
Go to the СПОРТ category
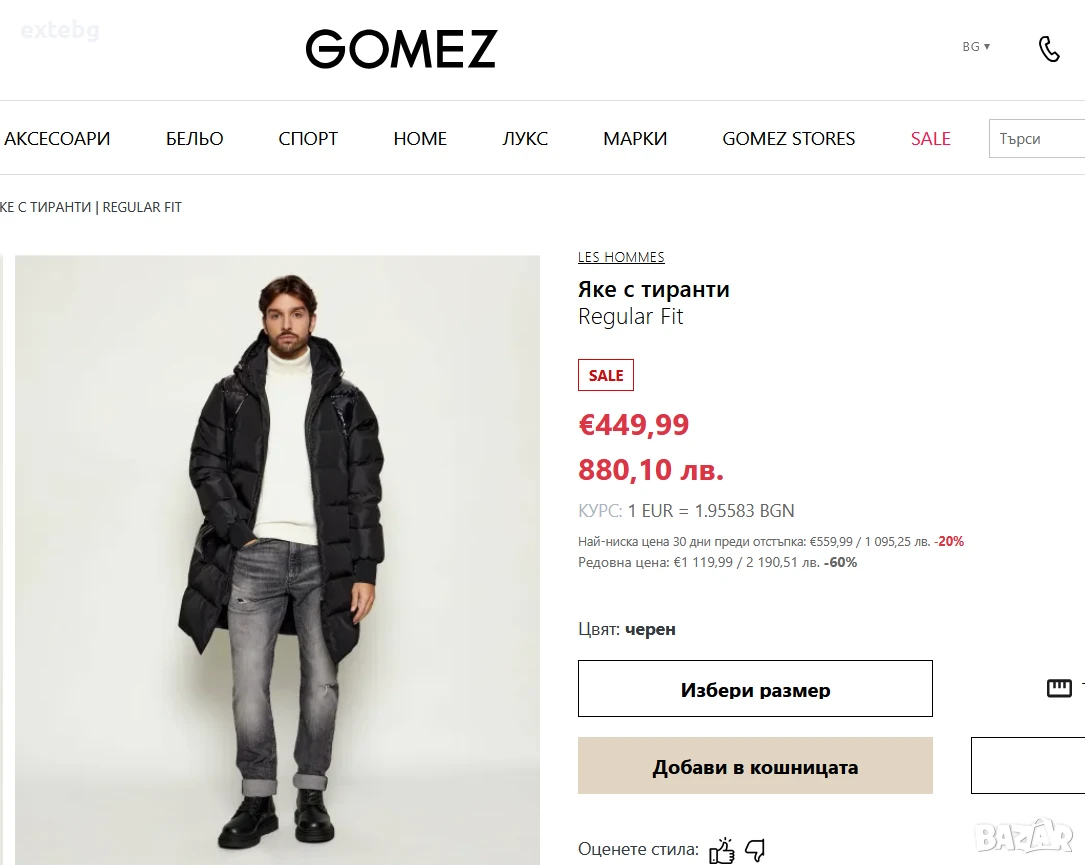pos(308,138)
